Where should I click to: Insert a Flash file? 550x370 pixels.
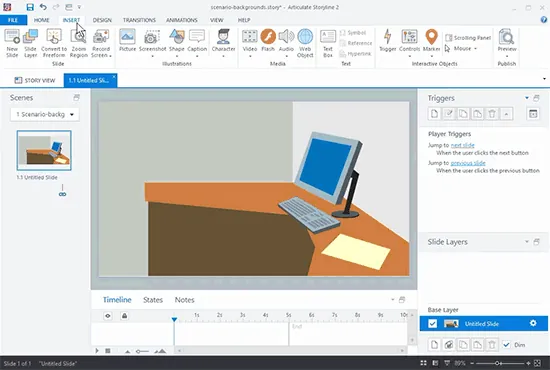coord(268,40)
